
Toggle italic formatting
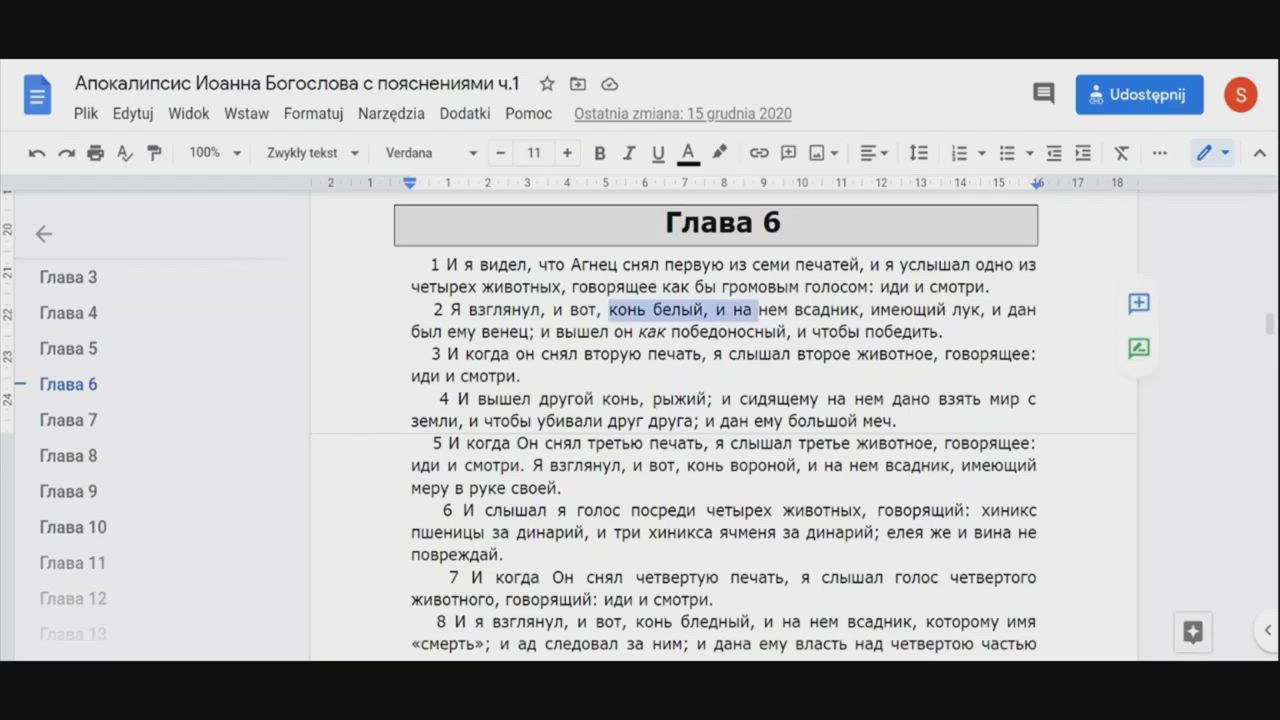629,153
